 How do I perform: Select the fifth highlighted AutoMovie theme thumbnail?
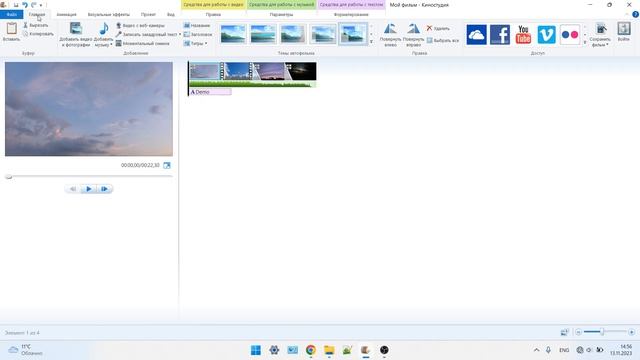pos(353,34)
